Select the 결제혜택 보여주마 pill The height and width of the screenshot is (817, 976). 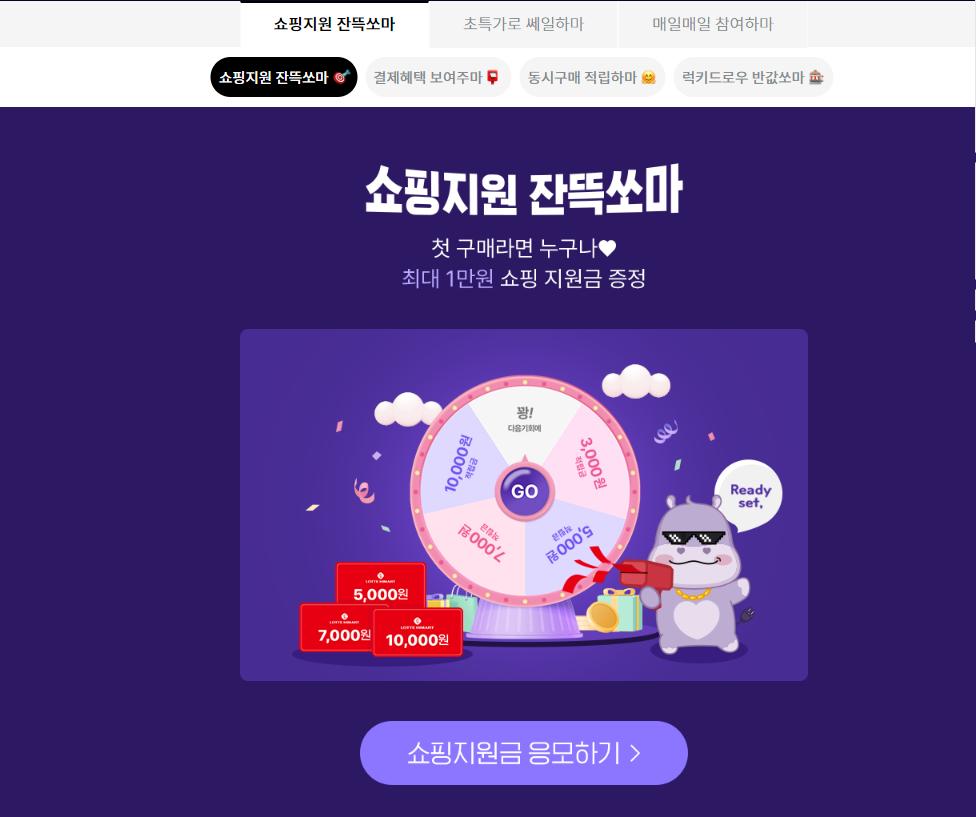438,77
